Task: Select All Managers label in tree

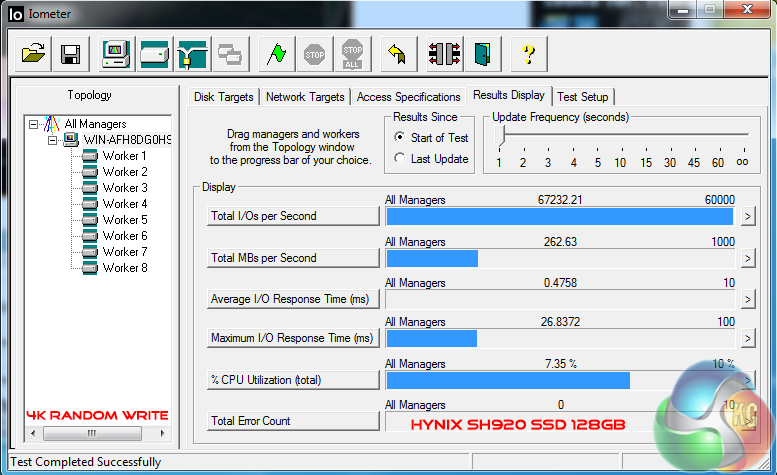Action: 95,124
